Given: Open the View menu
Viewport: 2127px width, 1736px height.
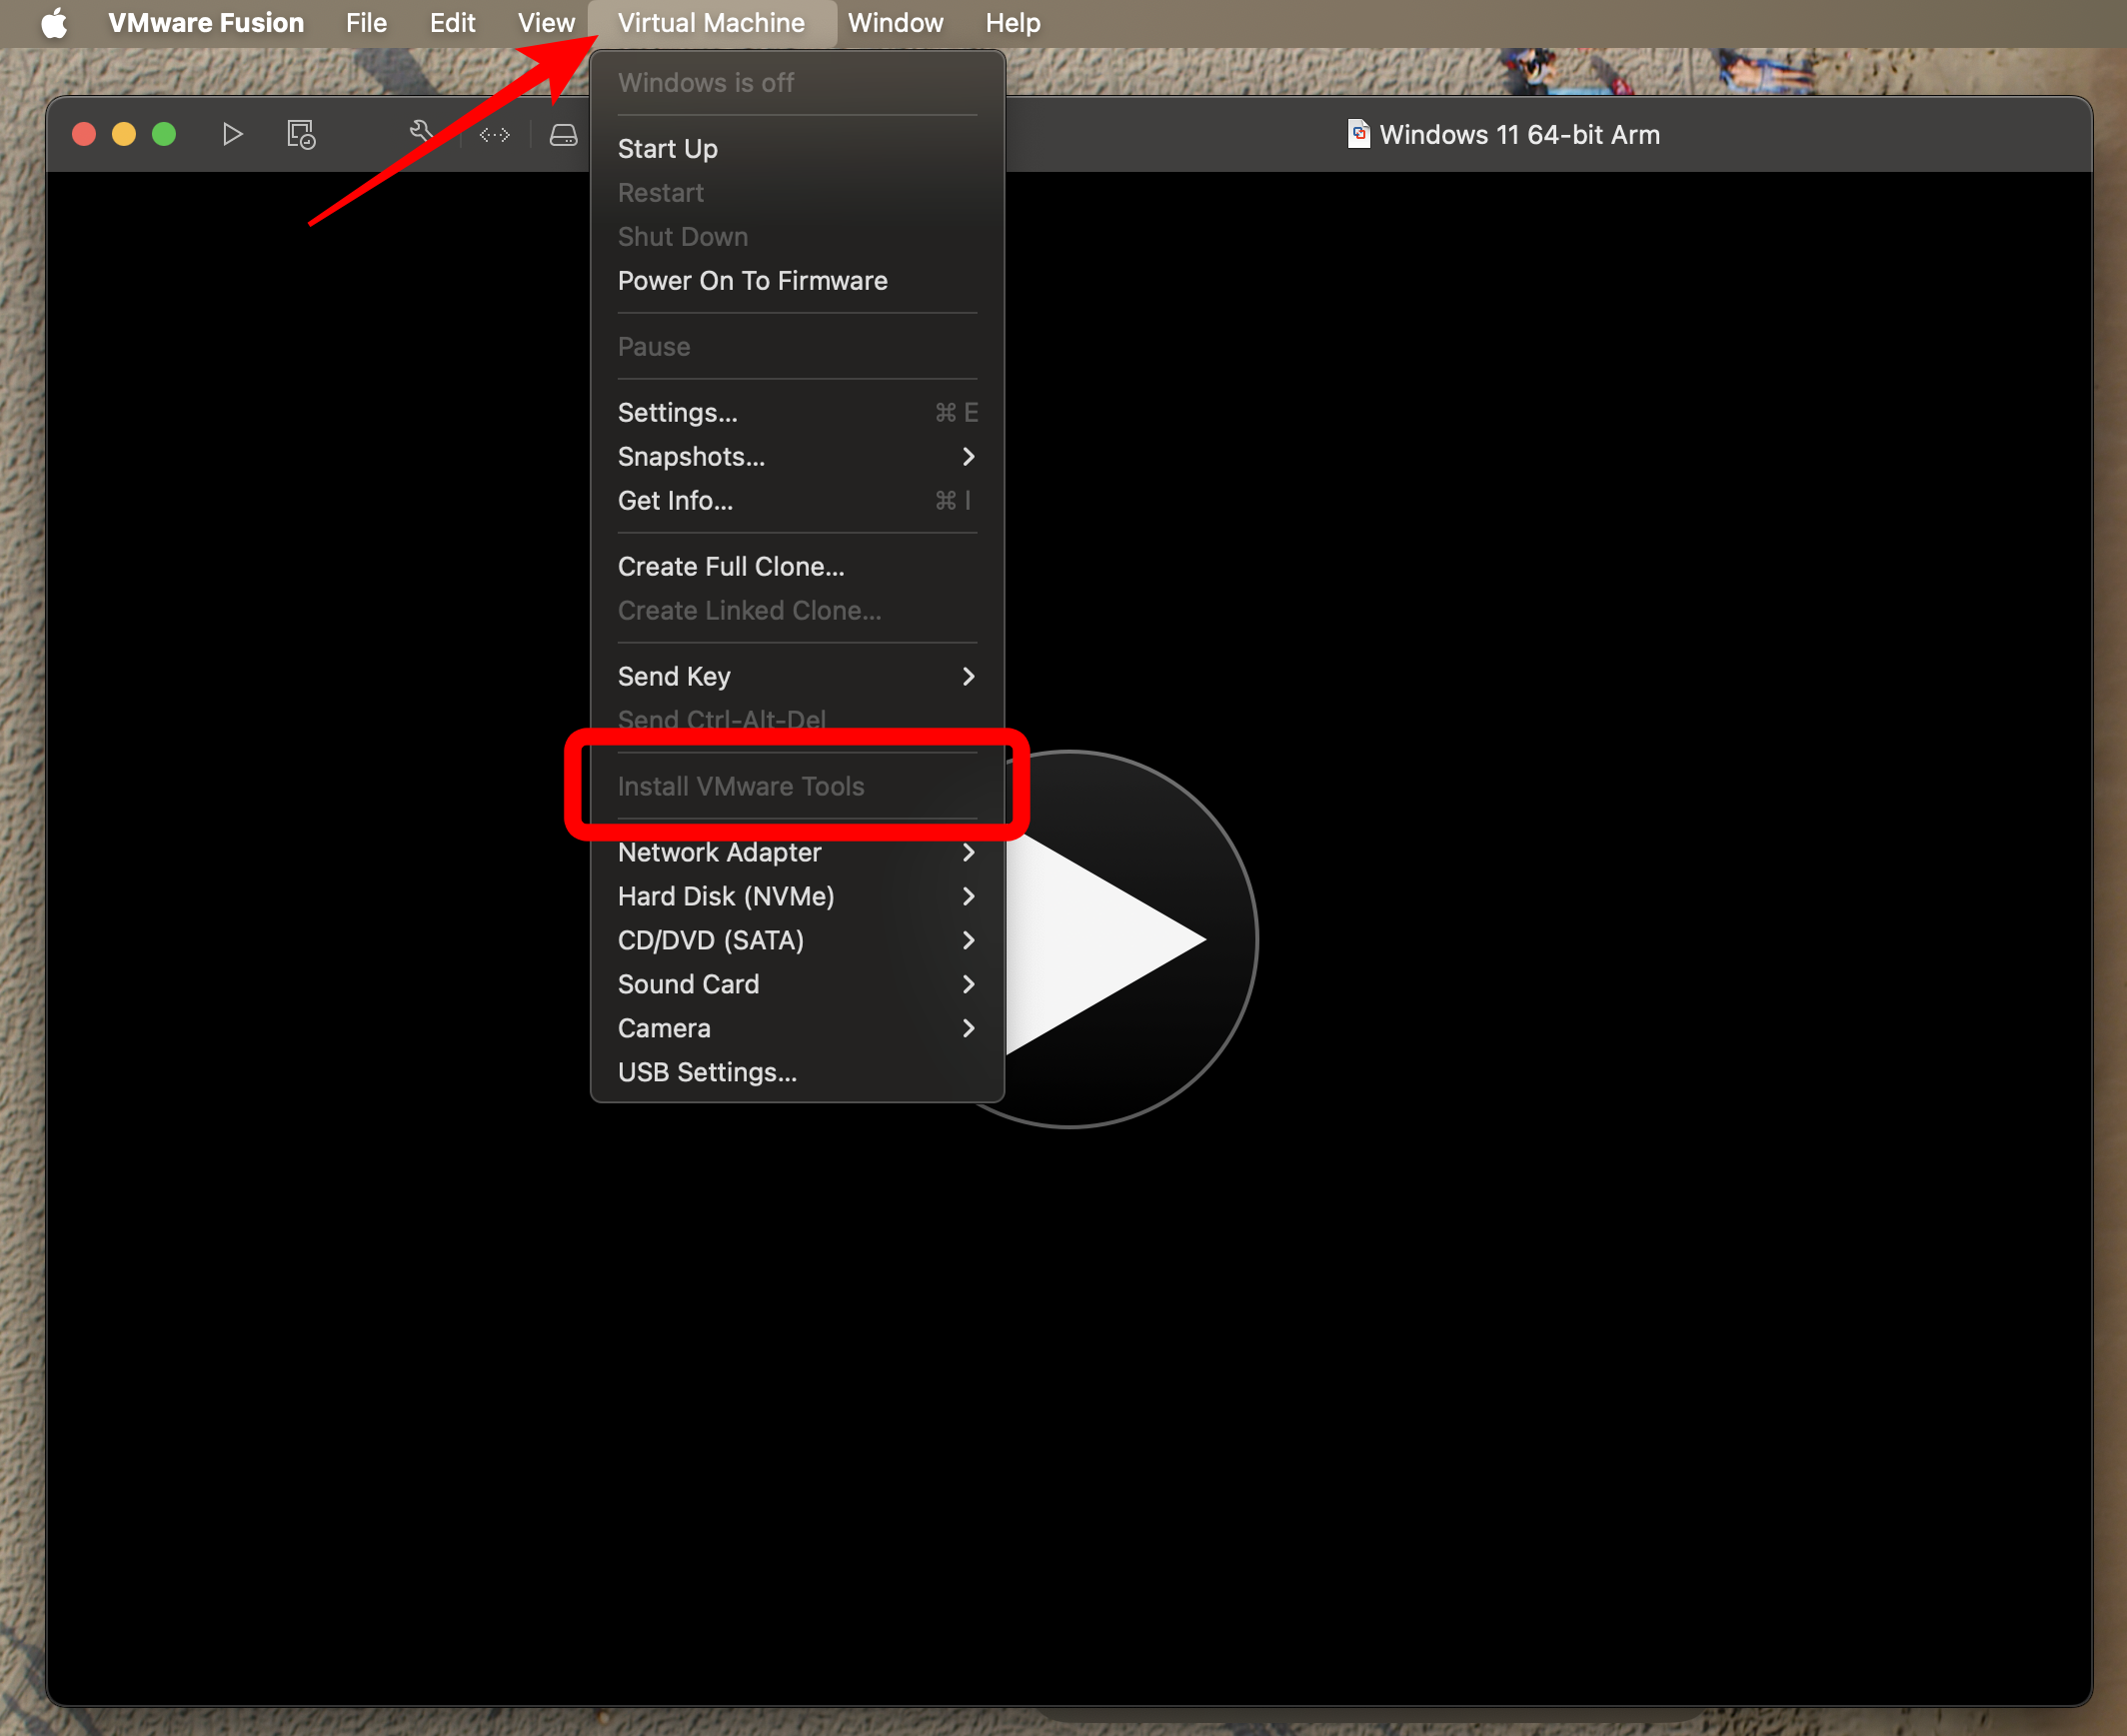Looking at the screenshot, I should [x=546, y=22].
